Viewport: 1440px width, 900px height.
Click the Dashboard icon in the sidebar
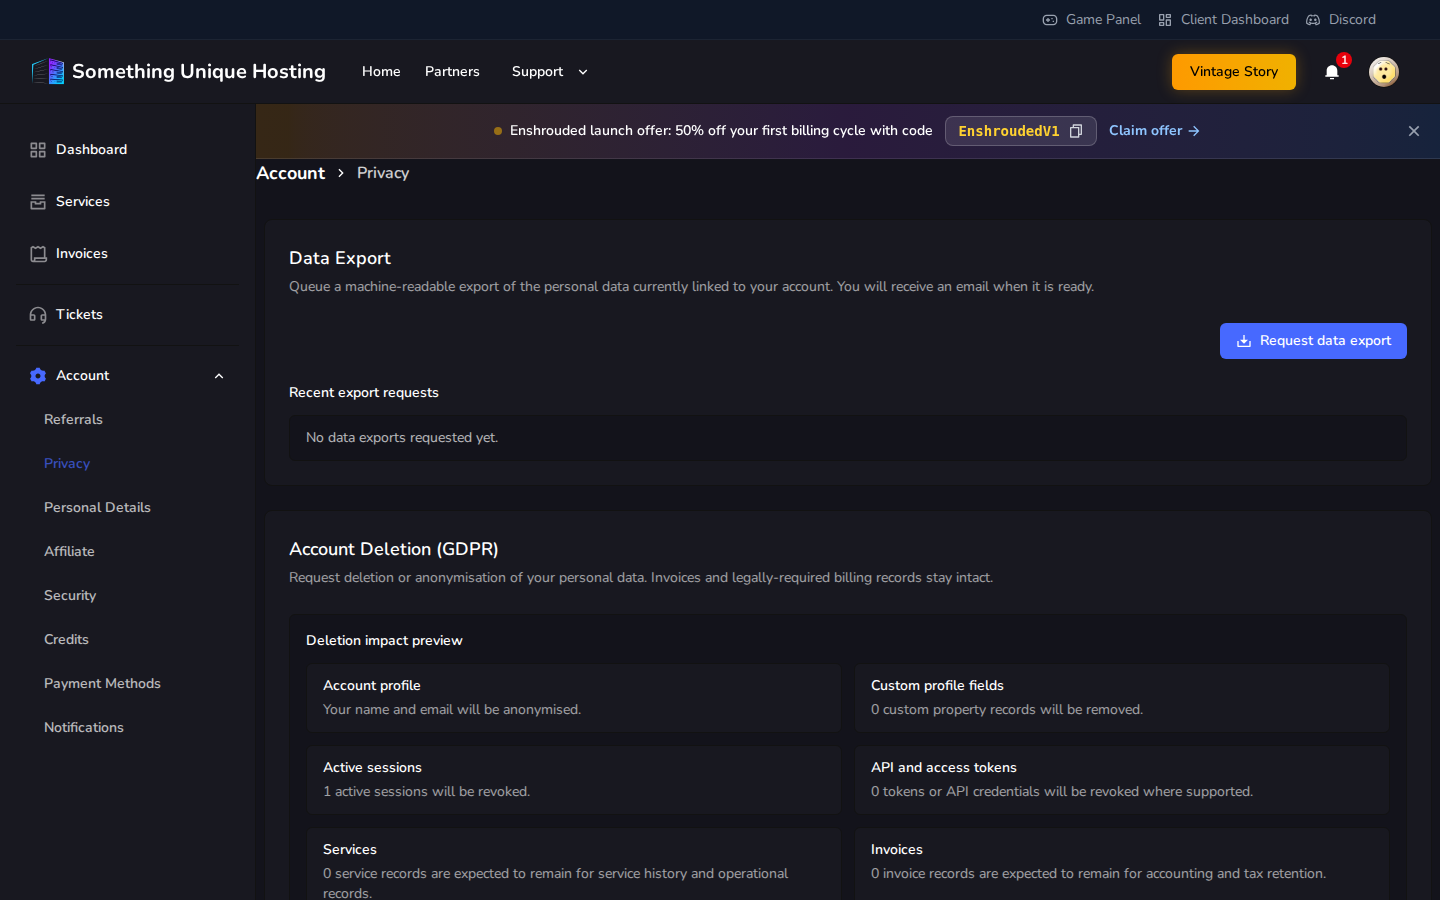click(x=38, y=150)
